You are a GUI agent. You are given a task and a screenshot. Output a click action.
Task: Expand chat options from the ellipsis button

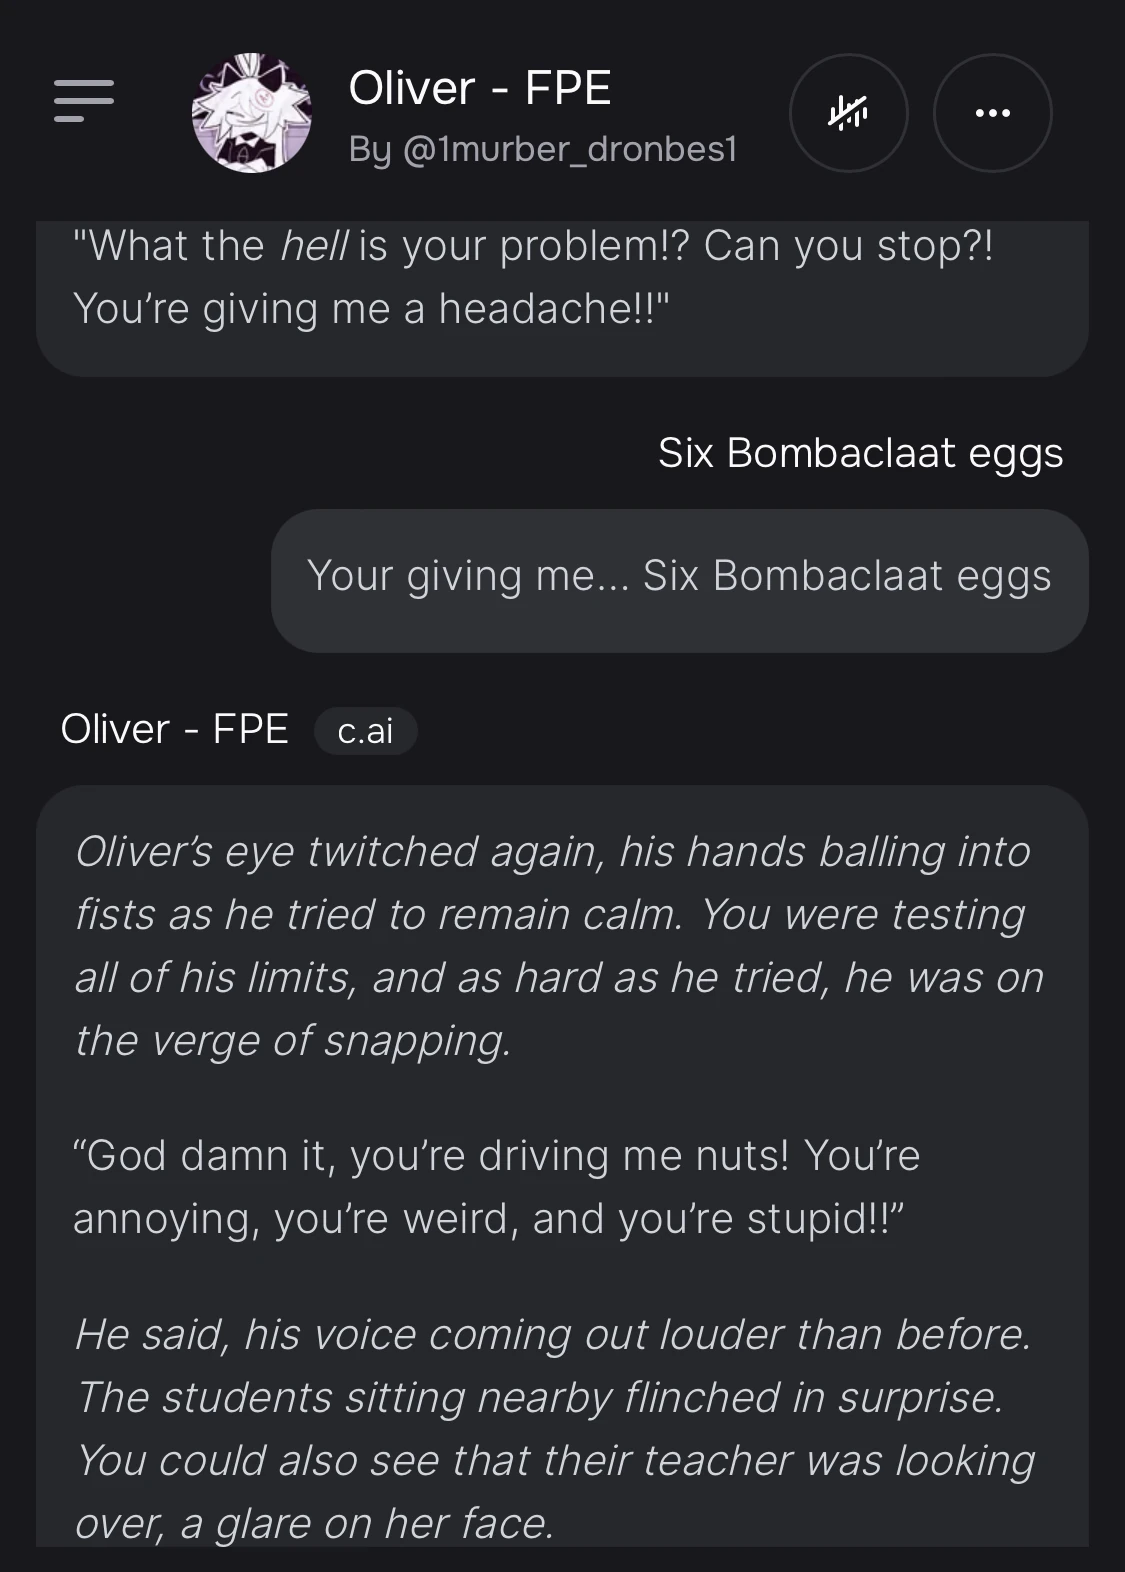tap(992, 113)
